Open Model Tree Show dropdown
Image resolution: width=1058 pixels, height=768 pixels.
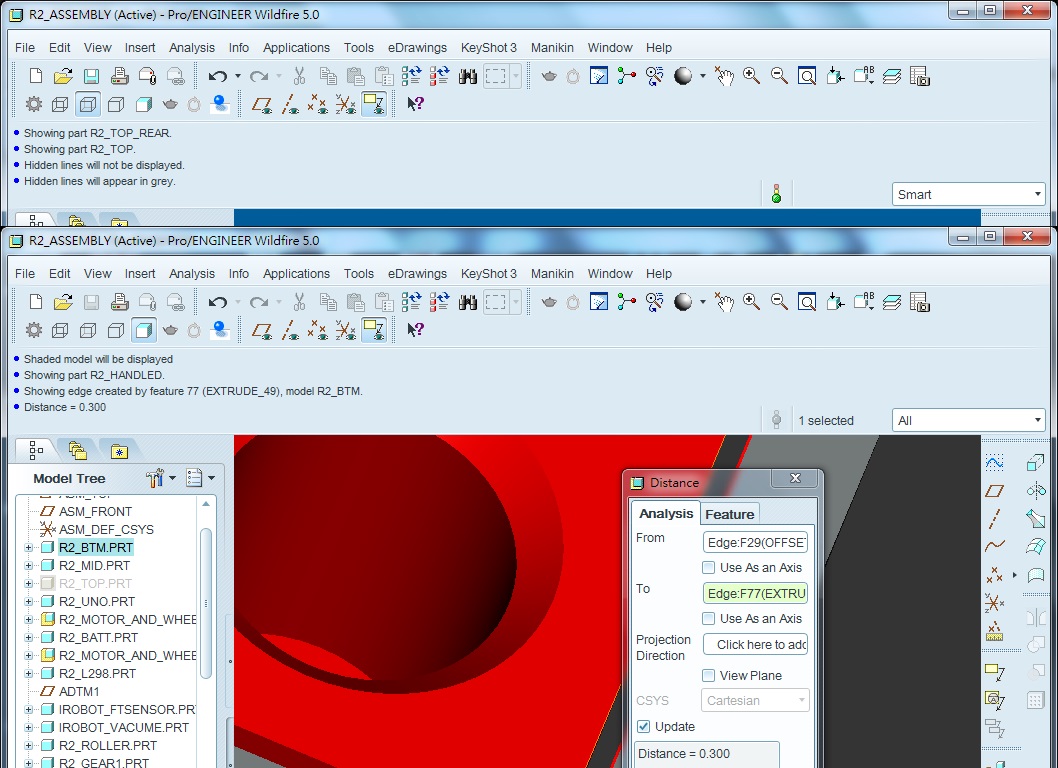[200, 478]
